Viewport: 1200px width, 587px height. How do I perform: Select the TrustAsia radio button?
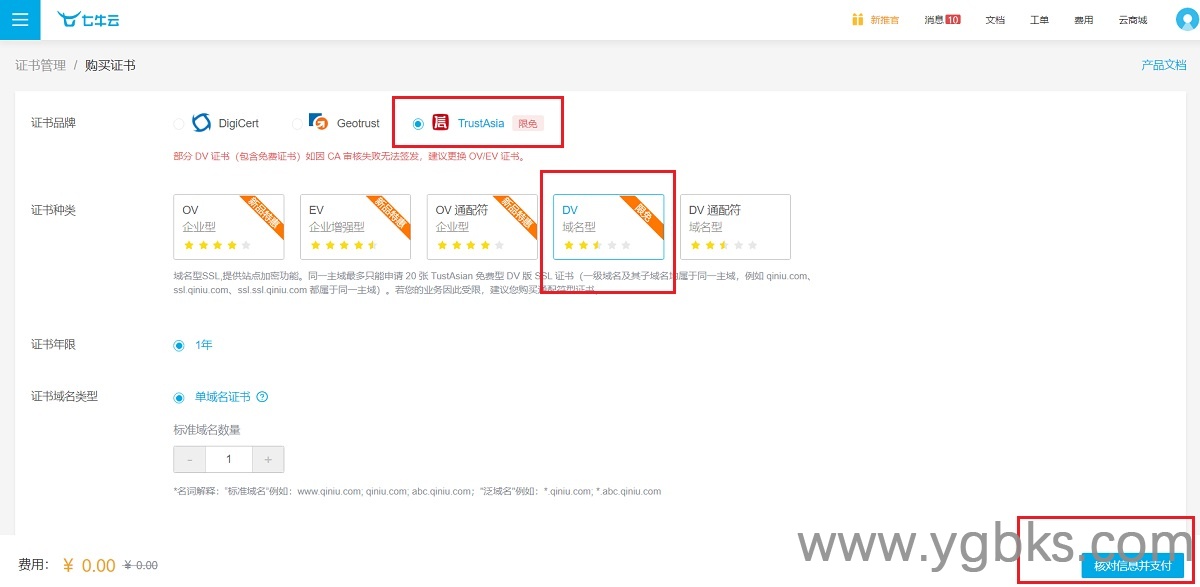coord(418,124)
